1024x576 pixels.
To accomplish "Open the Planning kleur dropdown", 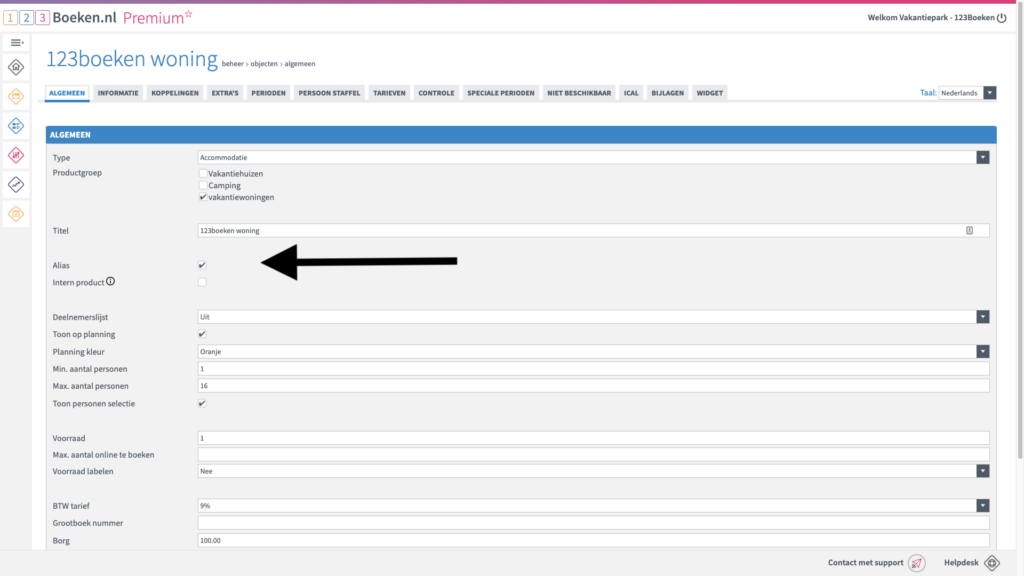I will pos(594,351).
